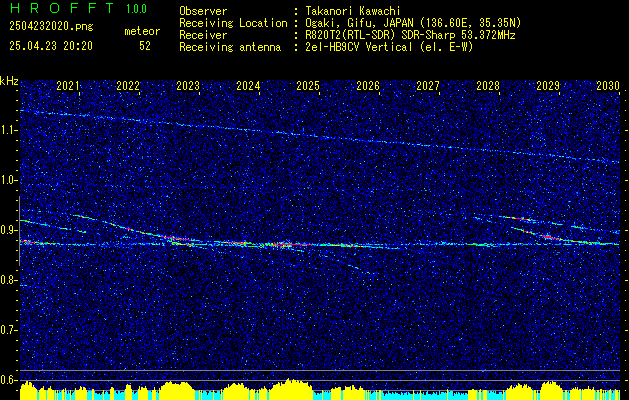Click the meteor count 52

145,46
